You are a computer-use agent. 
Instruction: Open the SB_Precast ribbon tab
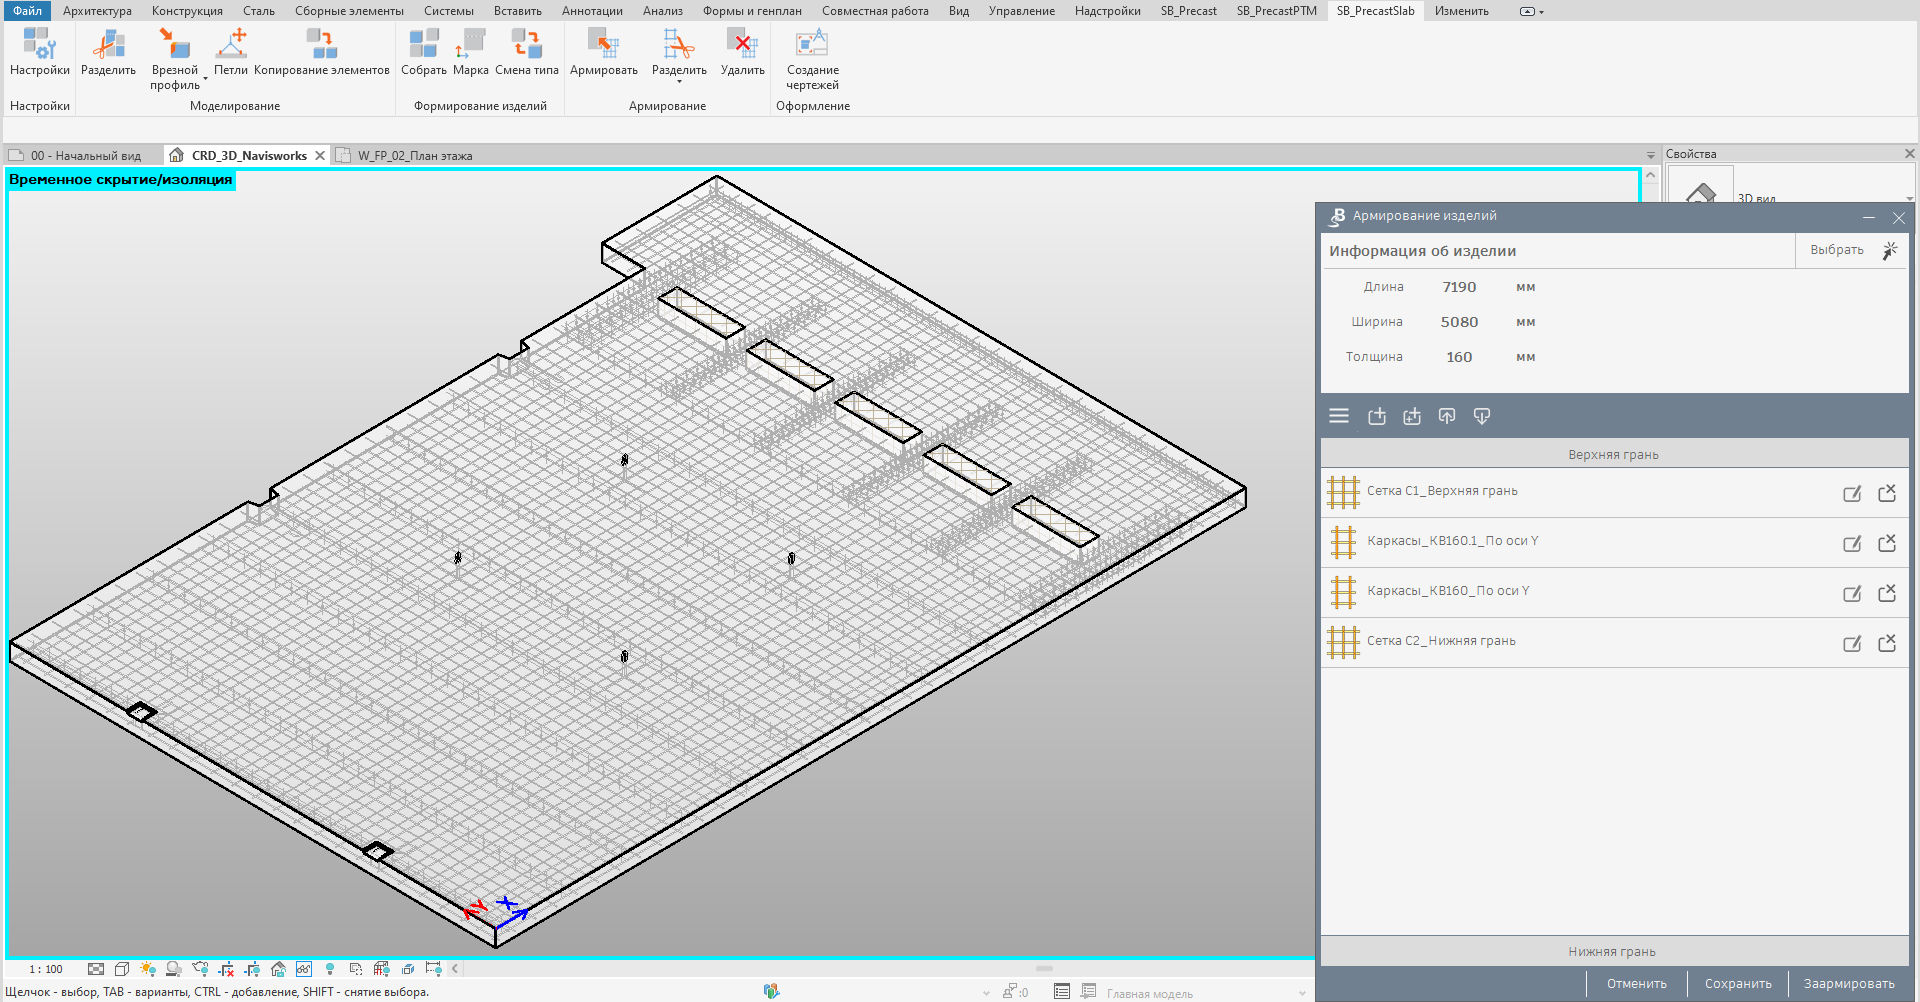tap(1188, 11)
